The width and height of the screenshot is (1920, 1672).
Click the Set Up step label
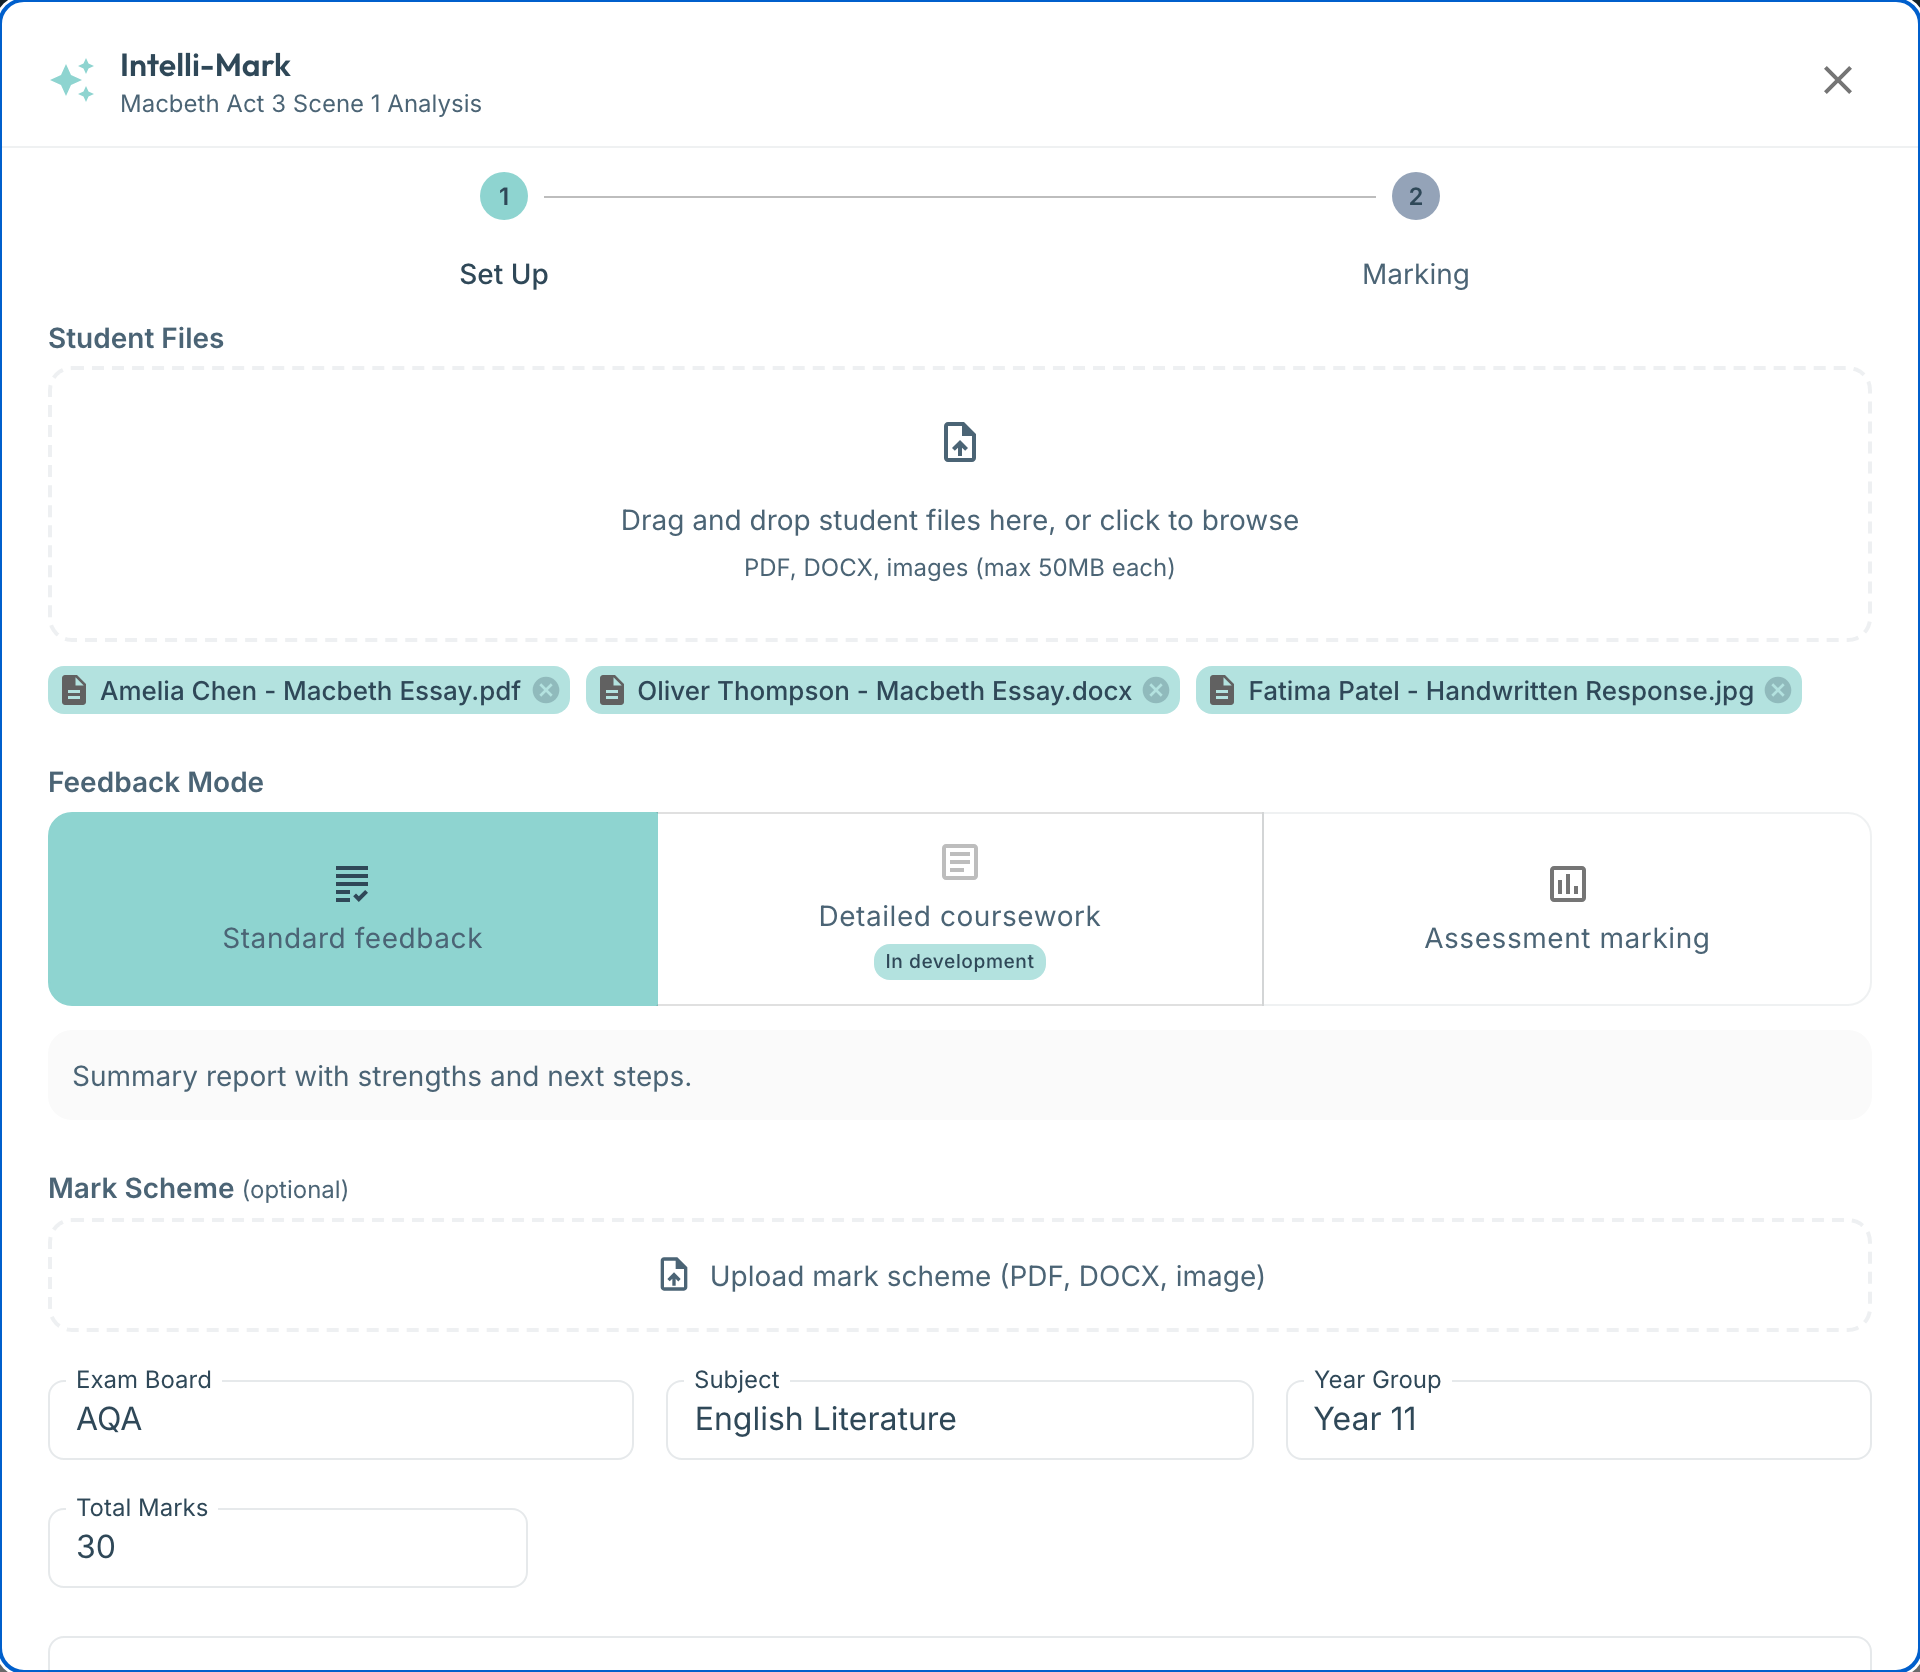(x=504, y=274)
